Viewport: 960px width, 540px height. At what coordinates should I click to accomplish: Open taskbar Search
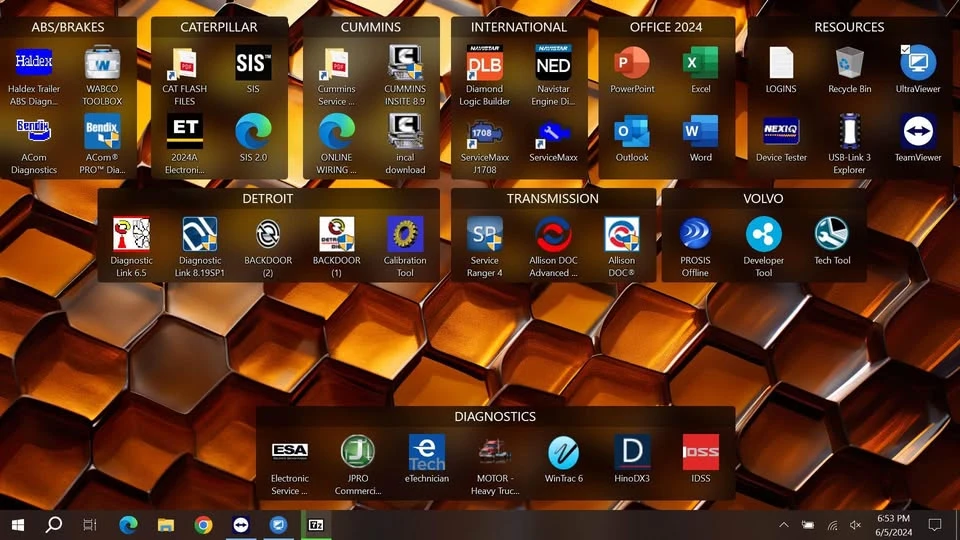click(x=54, y=525)
